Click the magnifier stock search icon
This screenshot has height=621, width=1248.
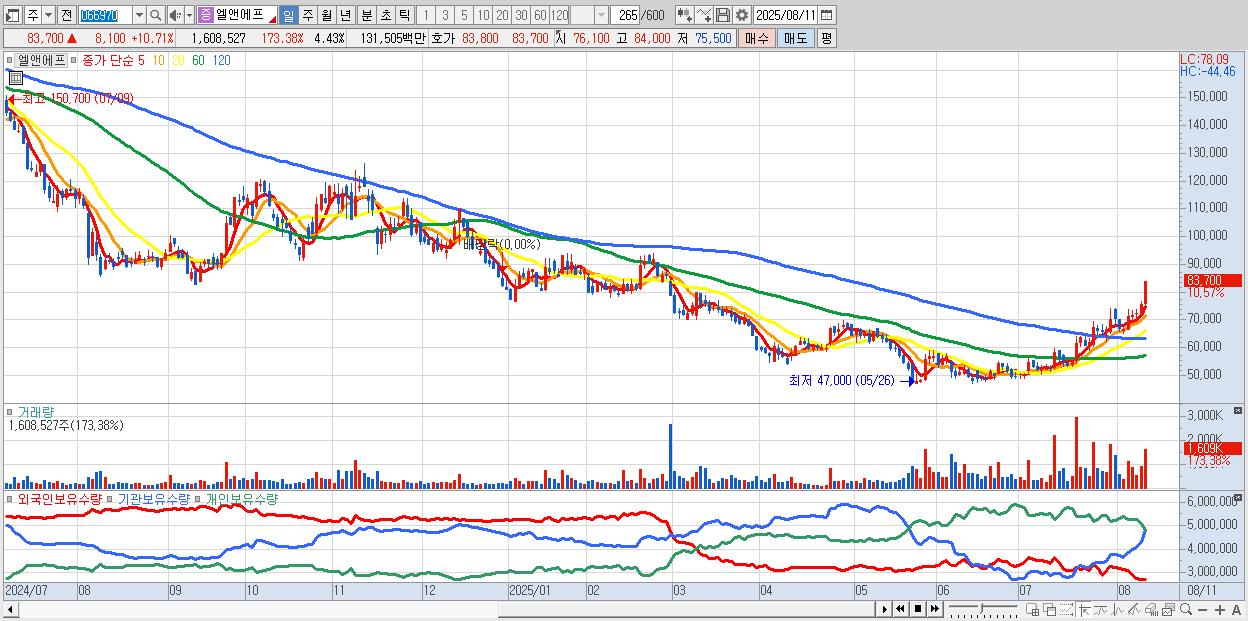pyautogui.click(x=156, y=15)
